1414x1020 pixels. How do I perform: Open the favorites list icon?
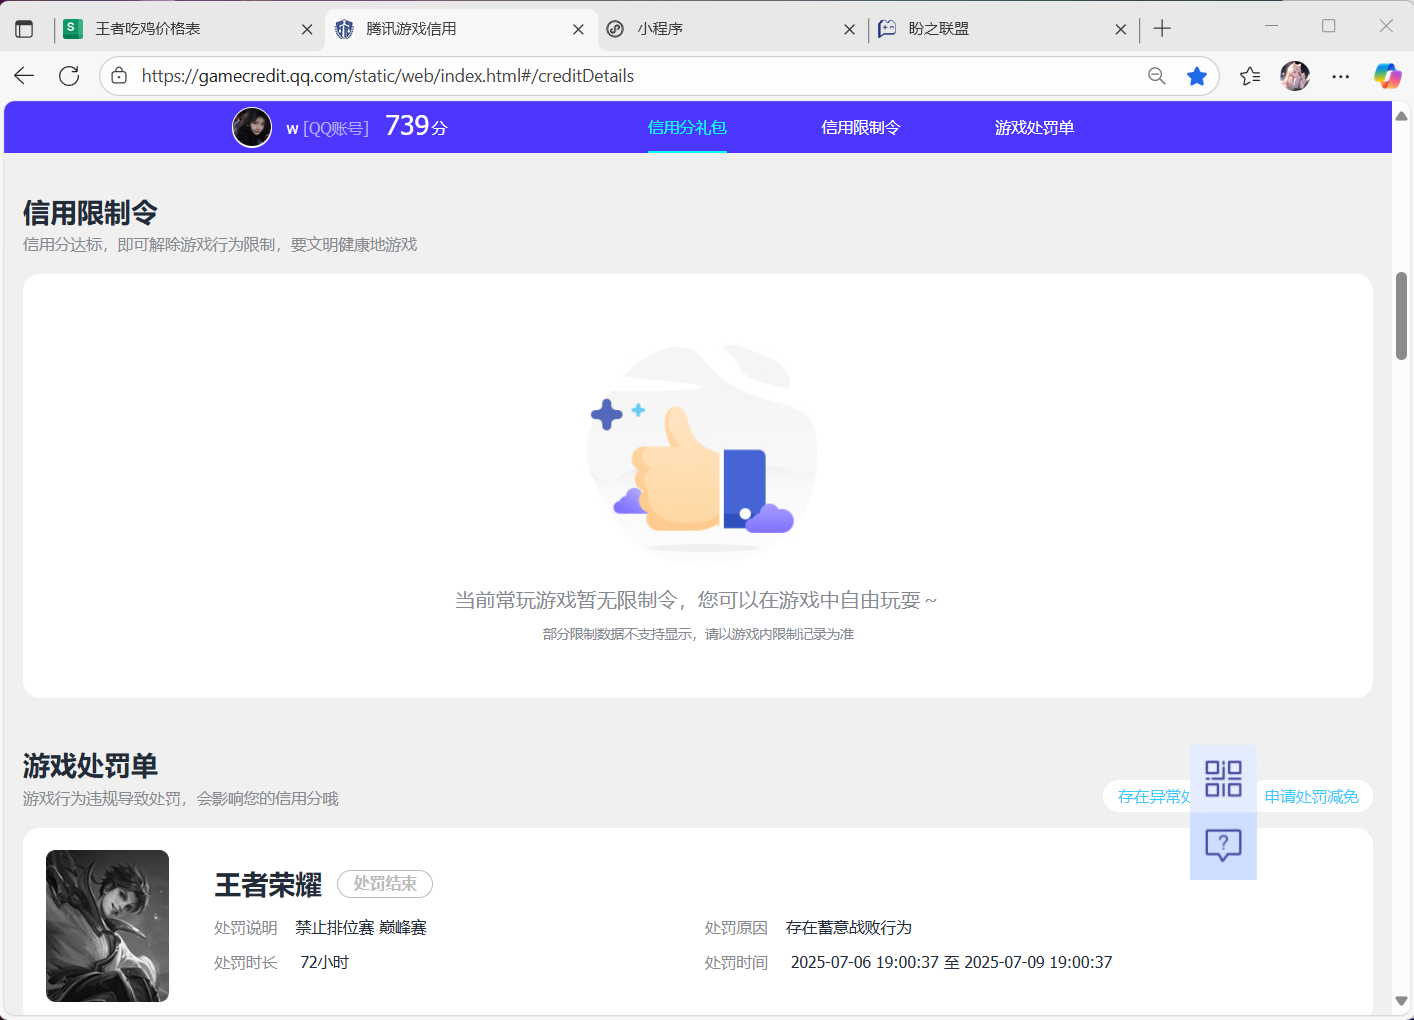click(x=1250, y=76)
